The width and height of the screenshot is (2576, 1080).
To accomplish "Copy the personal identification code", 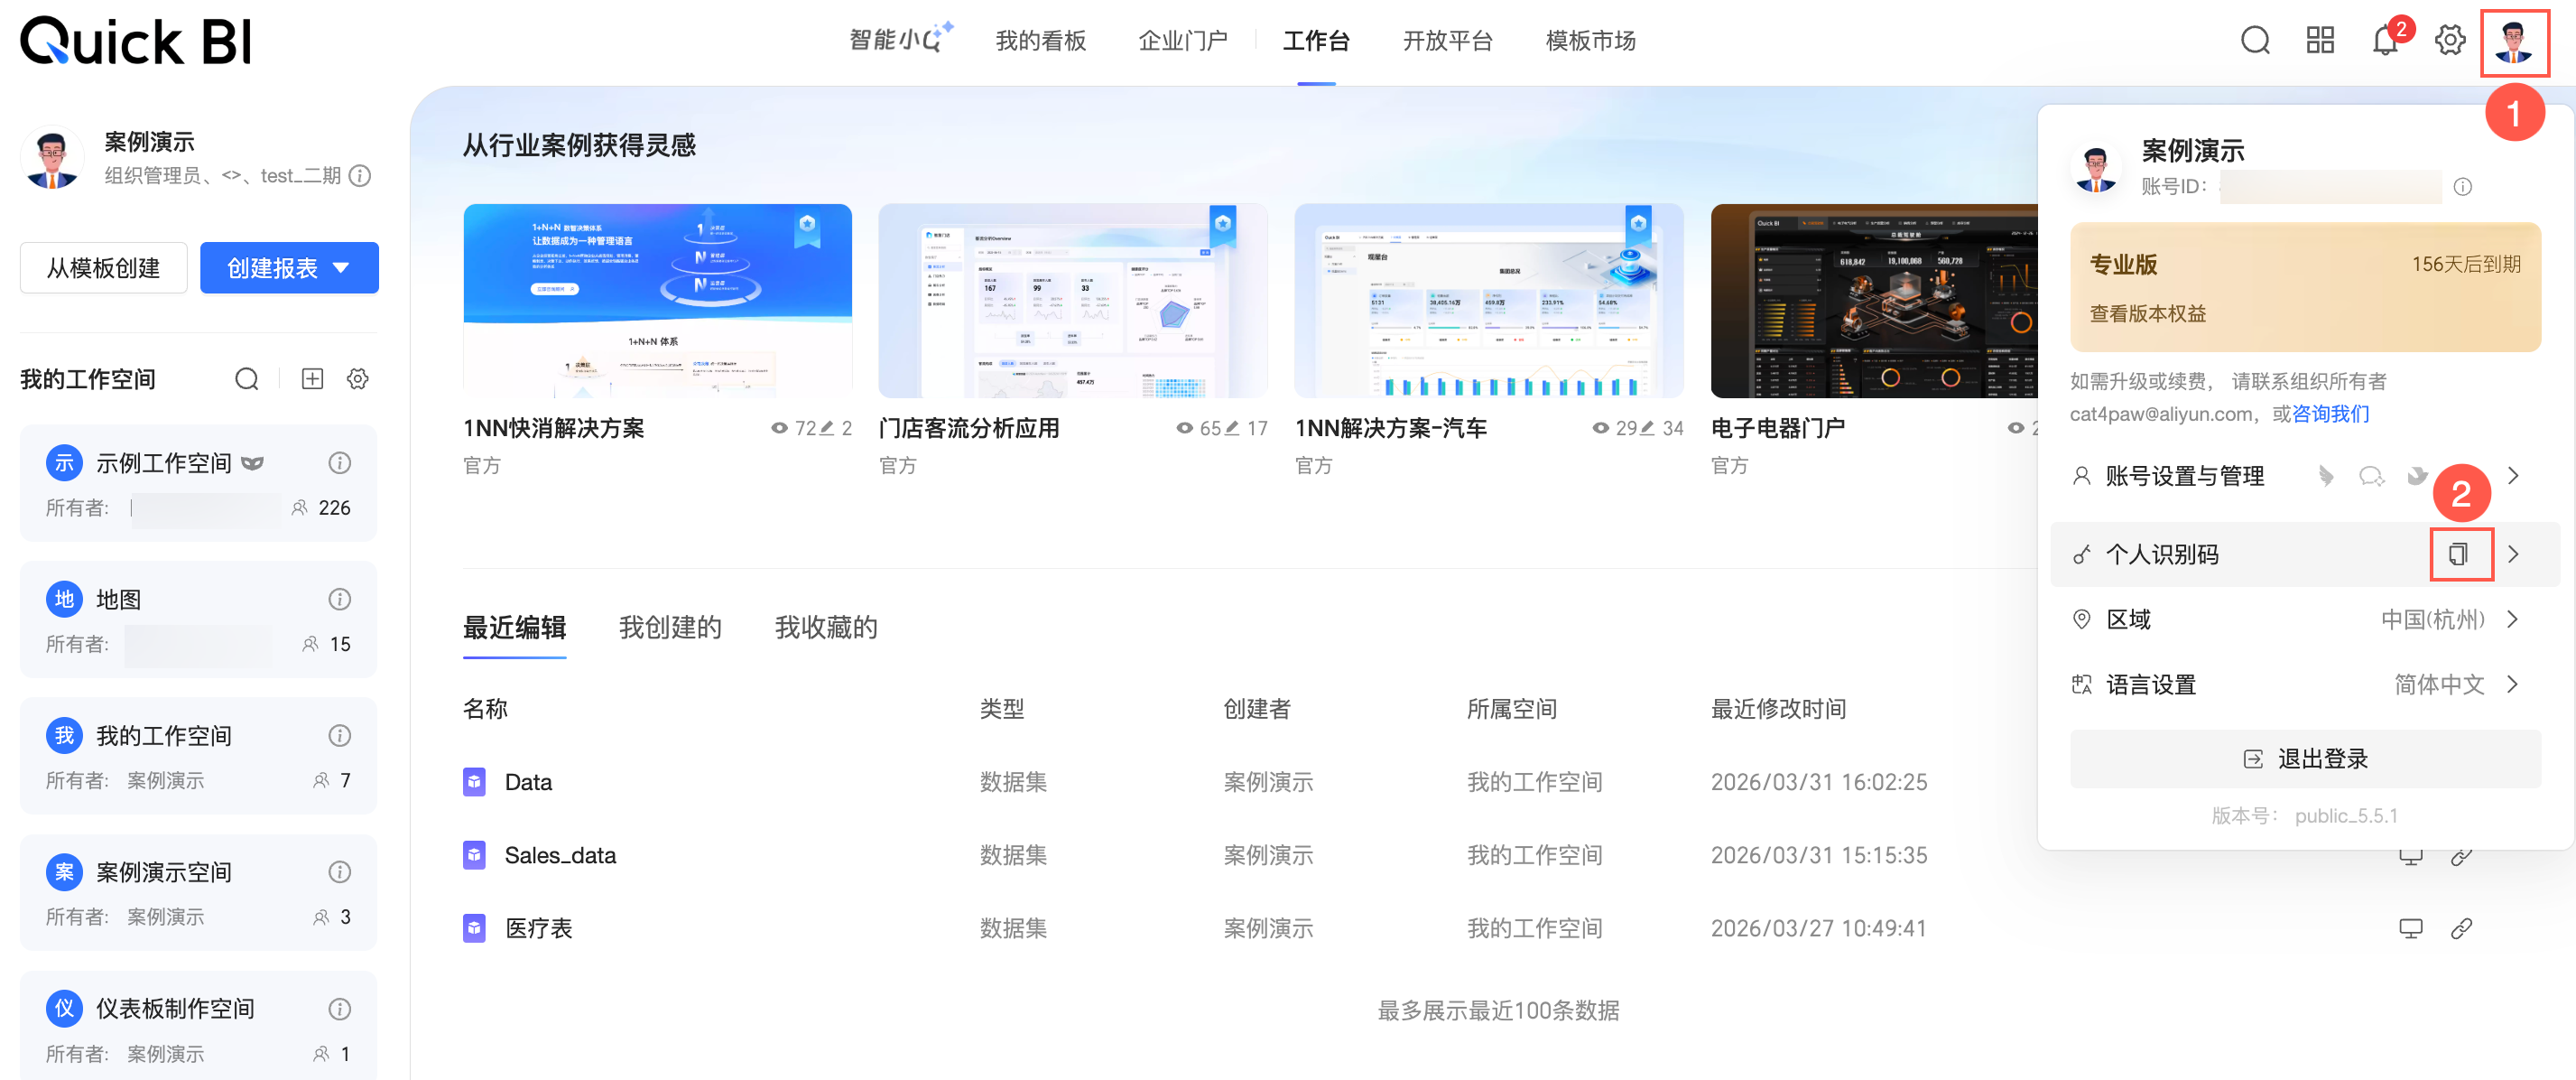I will (x=2457, y=554).
